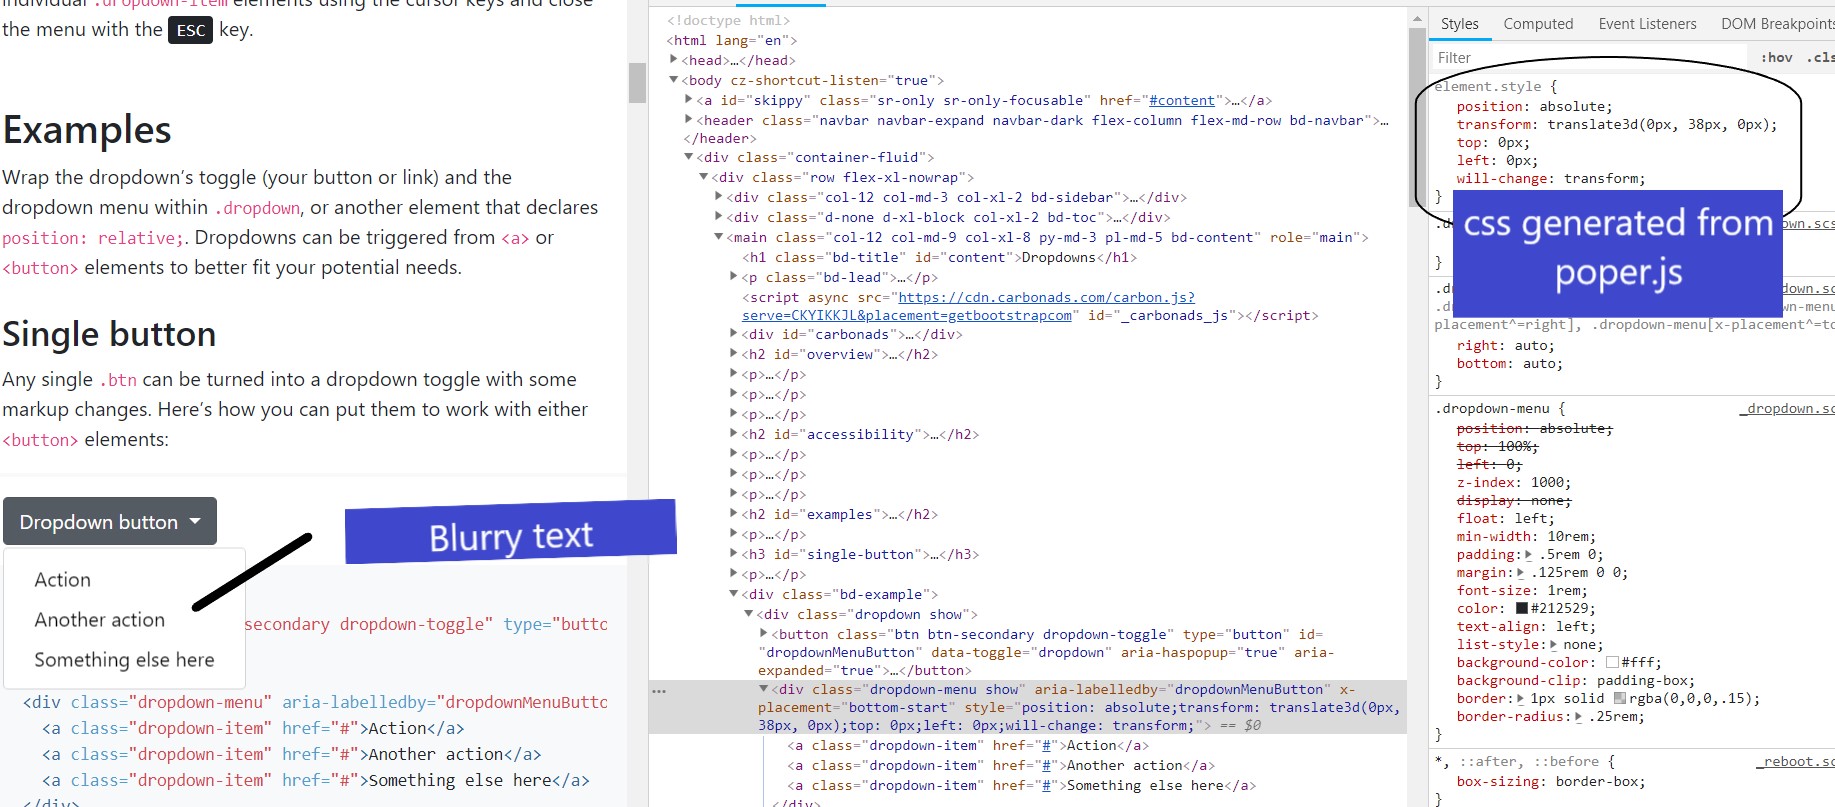The height and width of the screenshot is (807, 1835).
Task: Click the page vertical scrollbar thumb
Action: [x=637, y=82]
